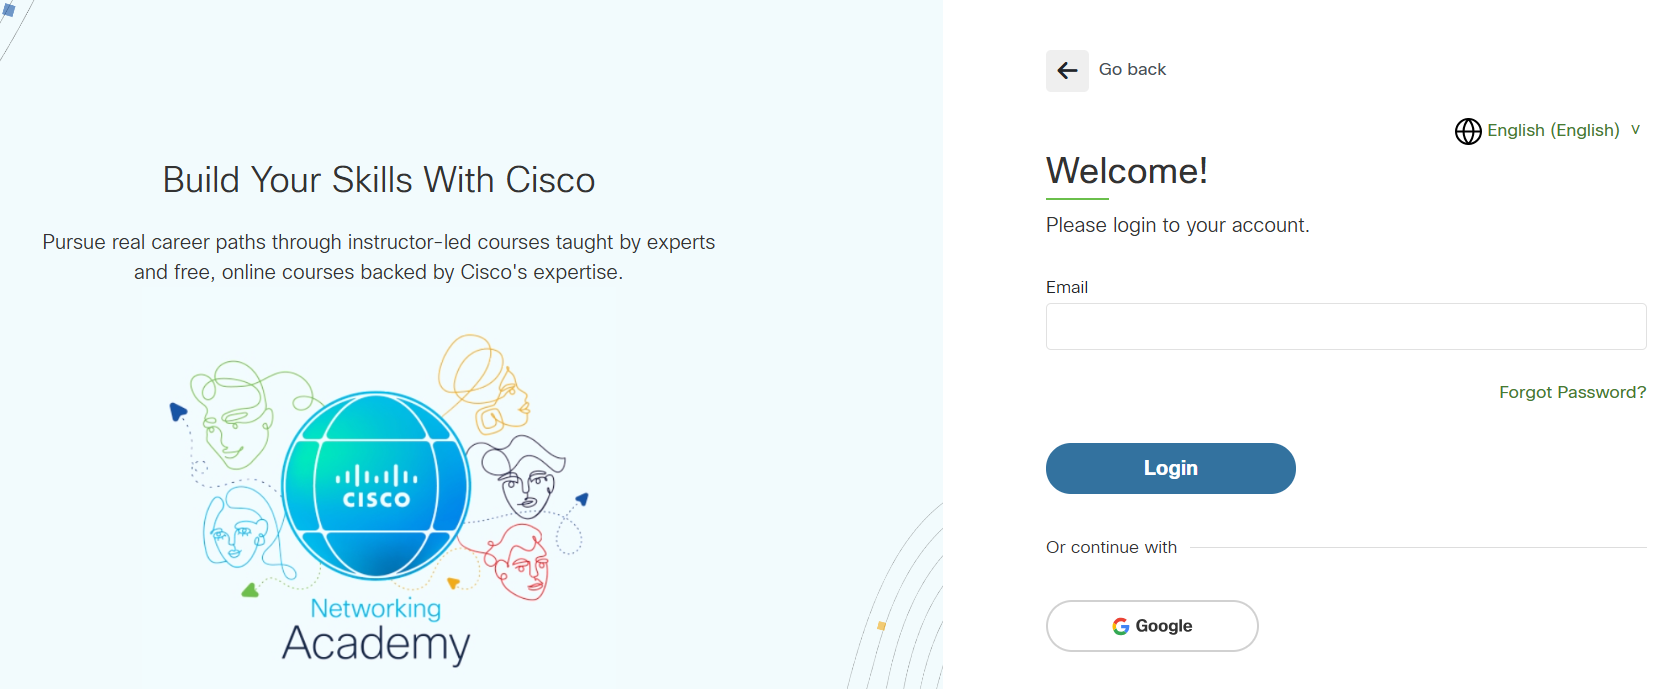Image resolution: width=1668 pixels, height=689 pixels.
Task: Click the Networking Academy logo text
Action: [376, 630]
